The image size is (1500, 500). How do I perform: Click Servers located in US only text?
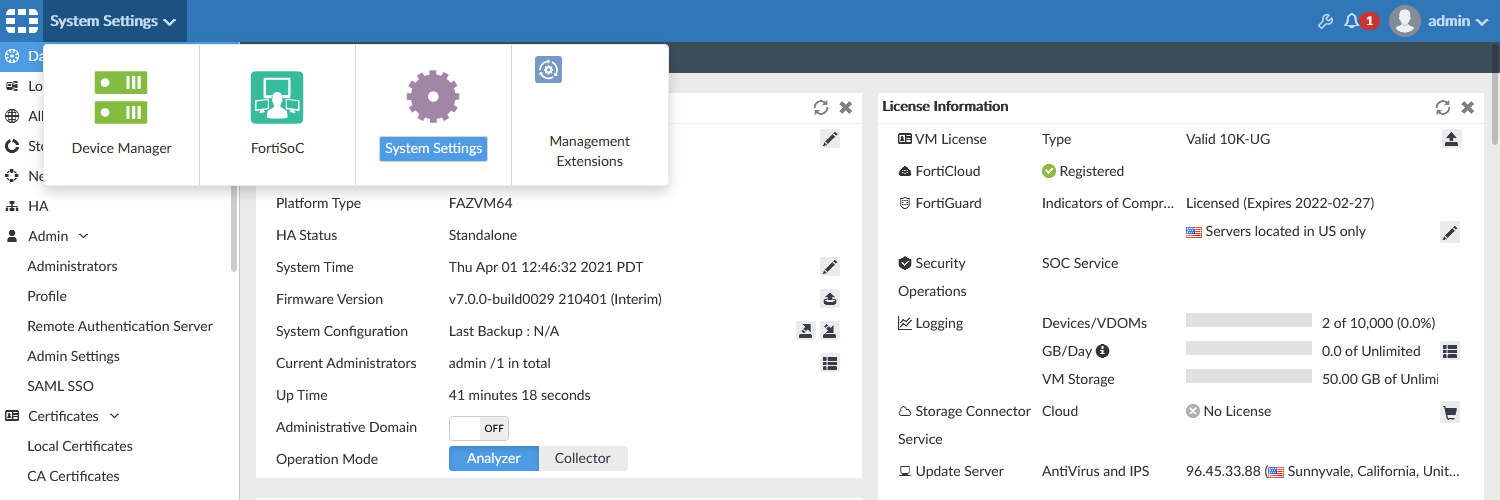[1285, 231]
